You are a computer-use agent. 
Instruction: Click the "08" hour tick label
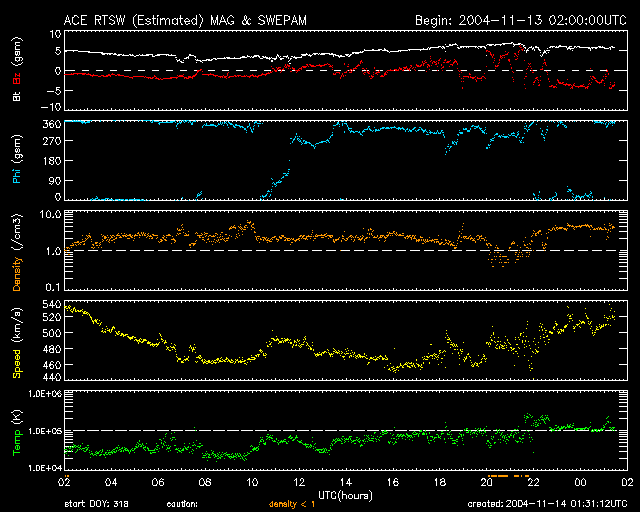(x=205, y=483)
